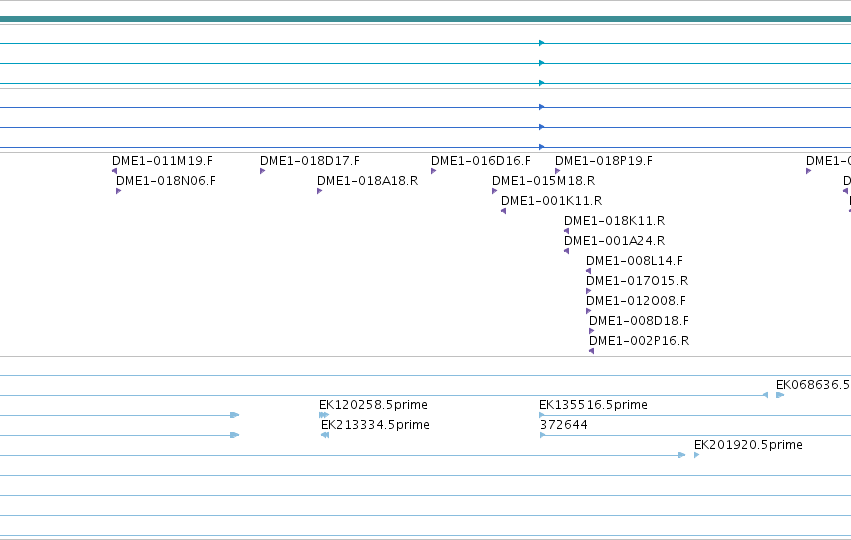Select the DME1-017O15.R feature label
The image size is (851, 540).
point(637,281)
